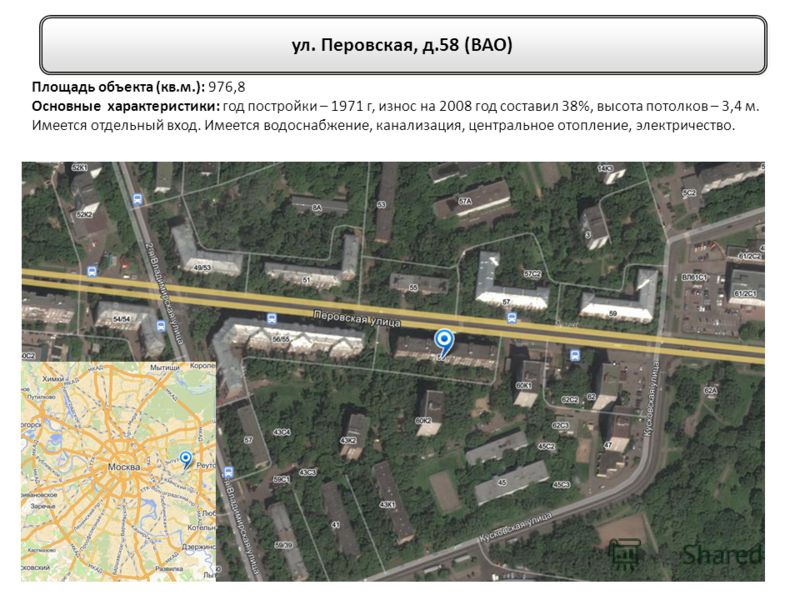Click the blue location pin on Перовская улица
Viewport: 800px width, 600px height.
444,342
